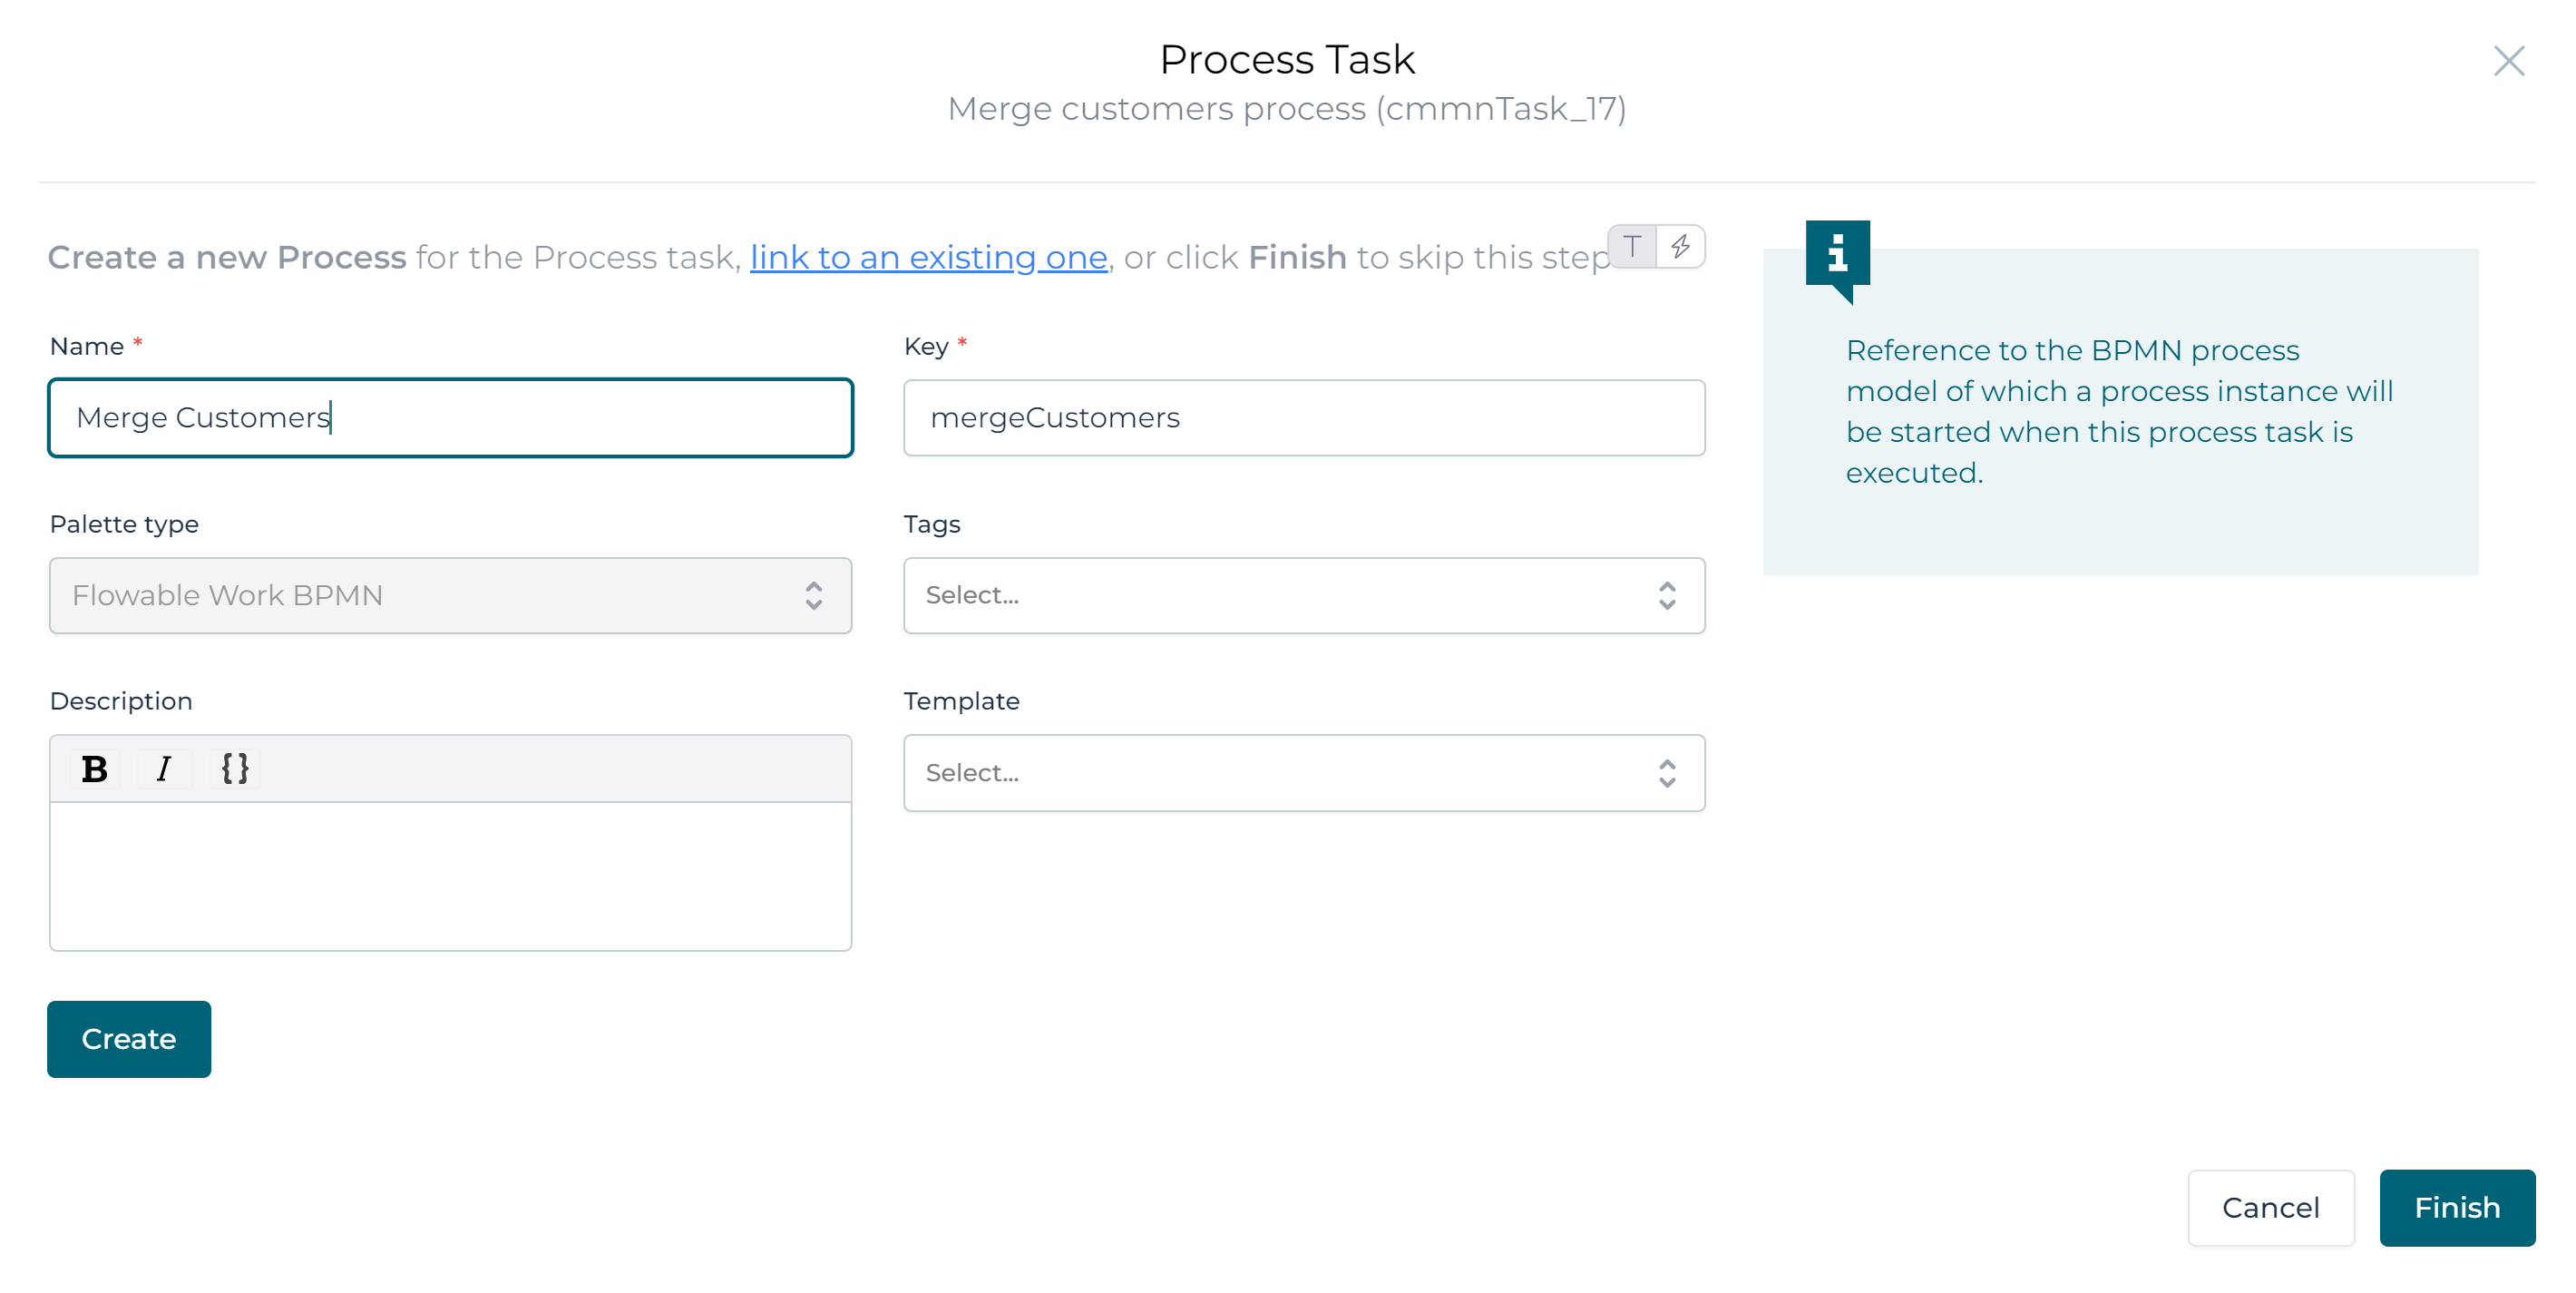Click the Template field stepper arrows
The height and width of the screenshot is (1293, 2576).
pyautogui.click(x=1666, y=772)
